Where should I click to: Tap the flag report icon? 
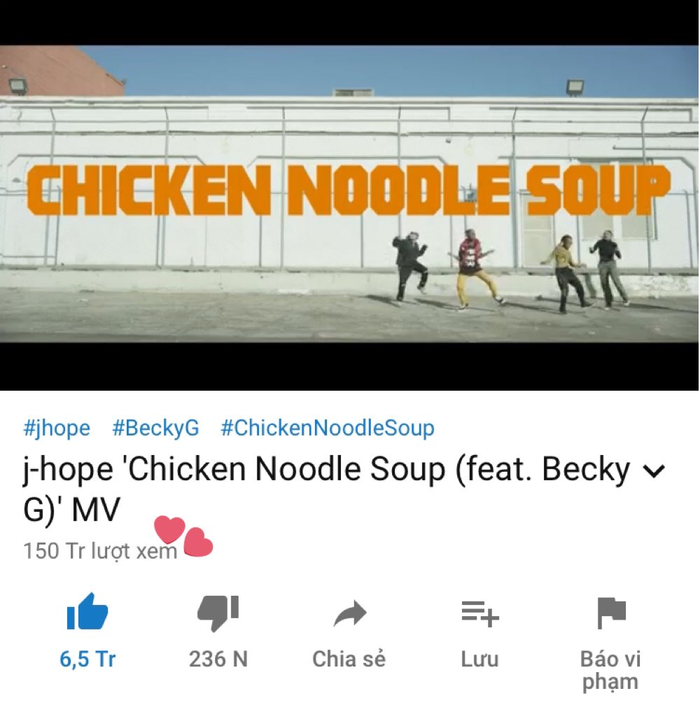tap(611, 613)
